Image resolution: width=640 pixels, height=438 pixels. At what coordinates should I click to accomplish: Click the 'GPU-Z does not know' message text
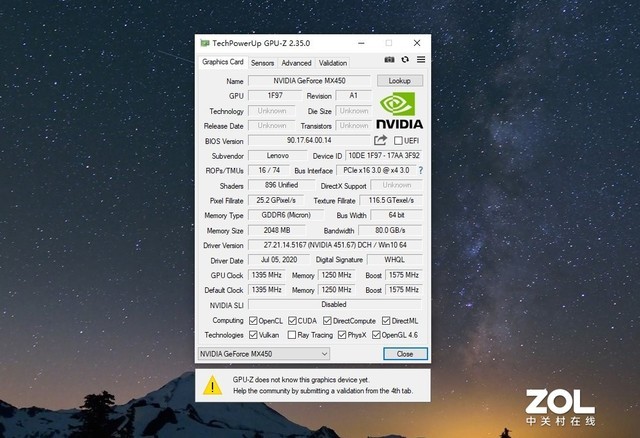(301, 380)
